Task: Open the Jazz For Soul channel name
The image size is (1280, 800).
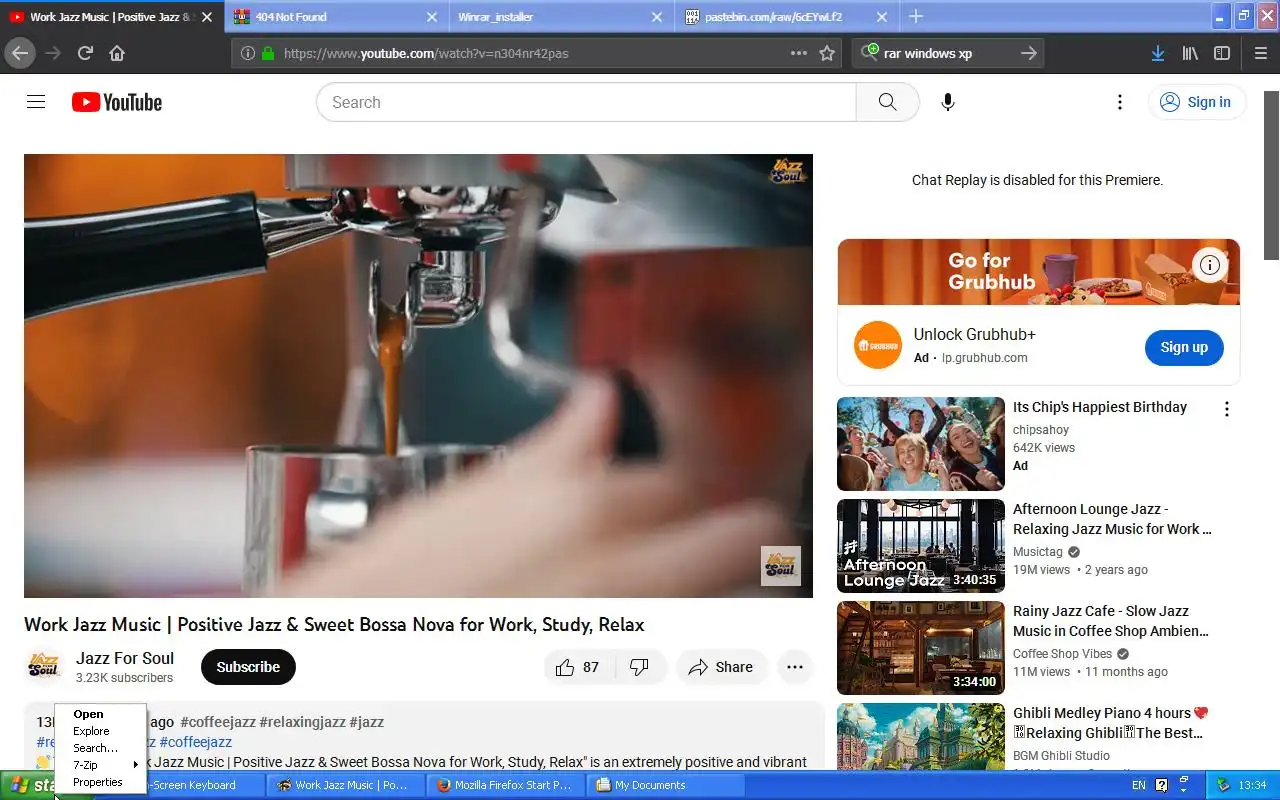Action: coord(125,658)
